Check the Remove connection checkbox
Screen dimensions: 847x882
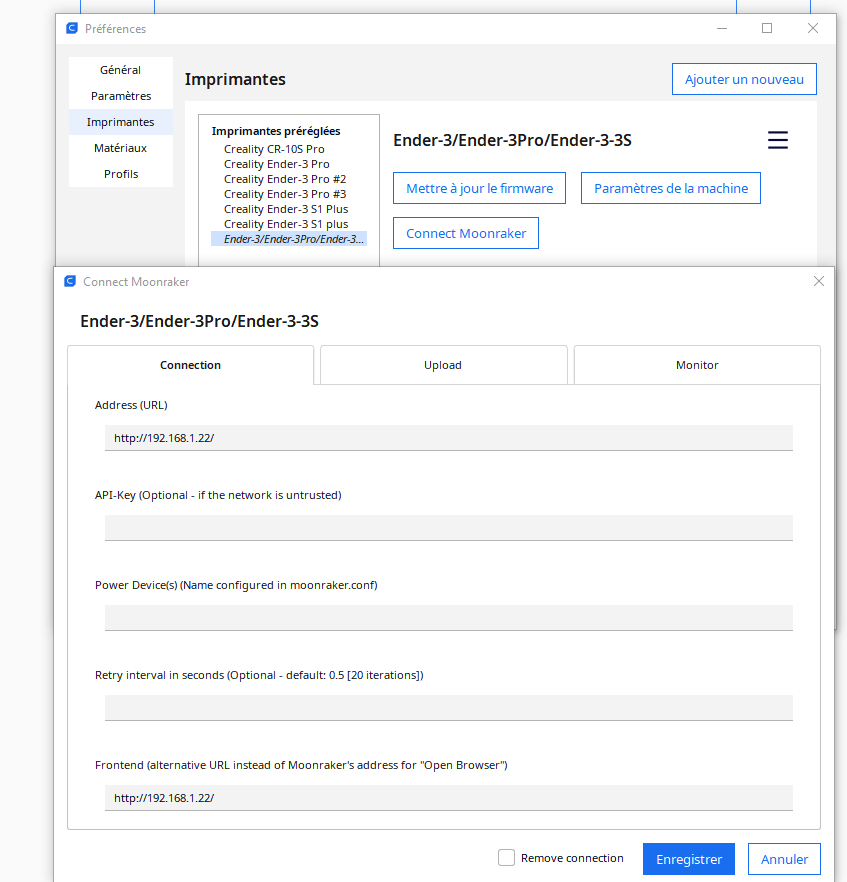pyautogui.click(x=506, y=858)
